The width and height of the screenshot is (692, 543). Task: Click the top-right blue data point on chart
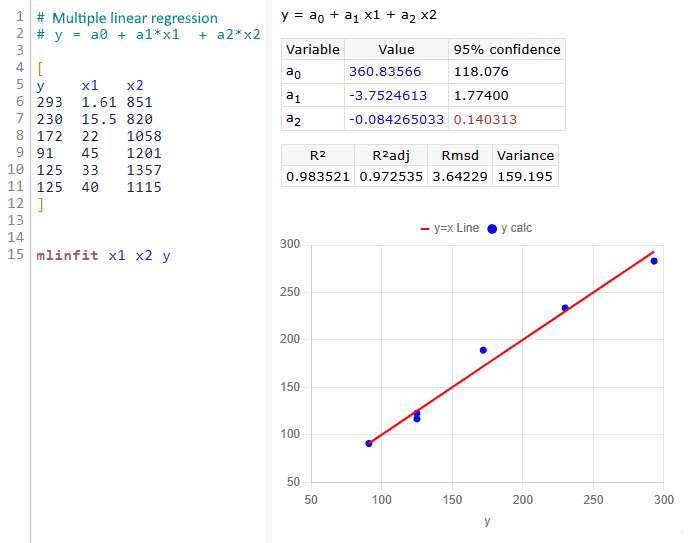pos(654,261)
